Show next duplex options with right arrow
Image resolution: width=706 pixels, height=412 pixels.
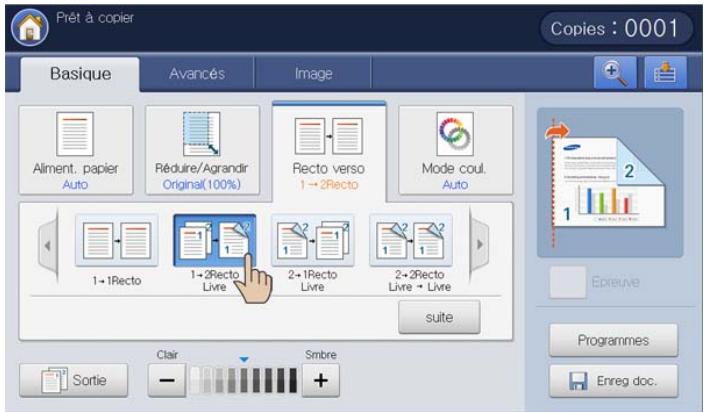(479, 244)
